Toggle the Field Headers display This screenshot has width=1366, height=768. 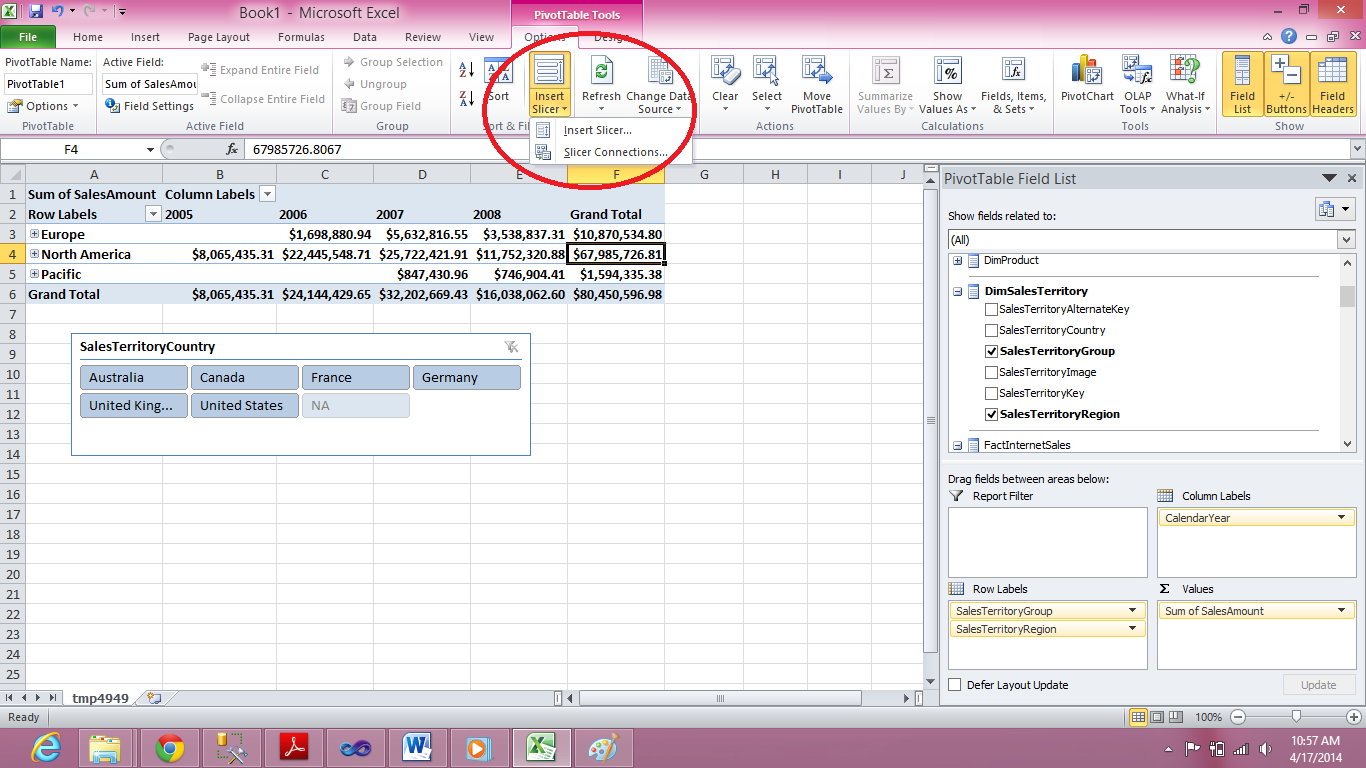[1333, 85]
